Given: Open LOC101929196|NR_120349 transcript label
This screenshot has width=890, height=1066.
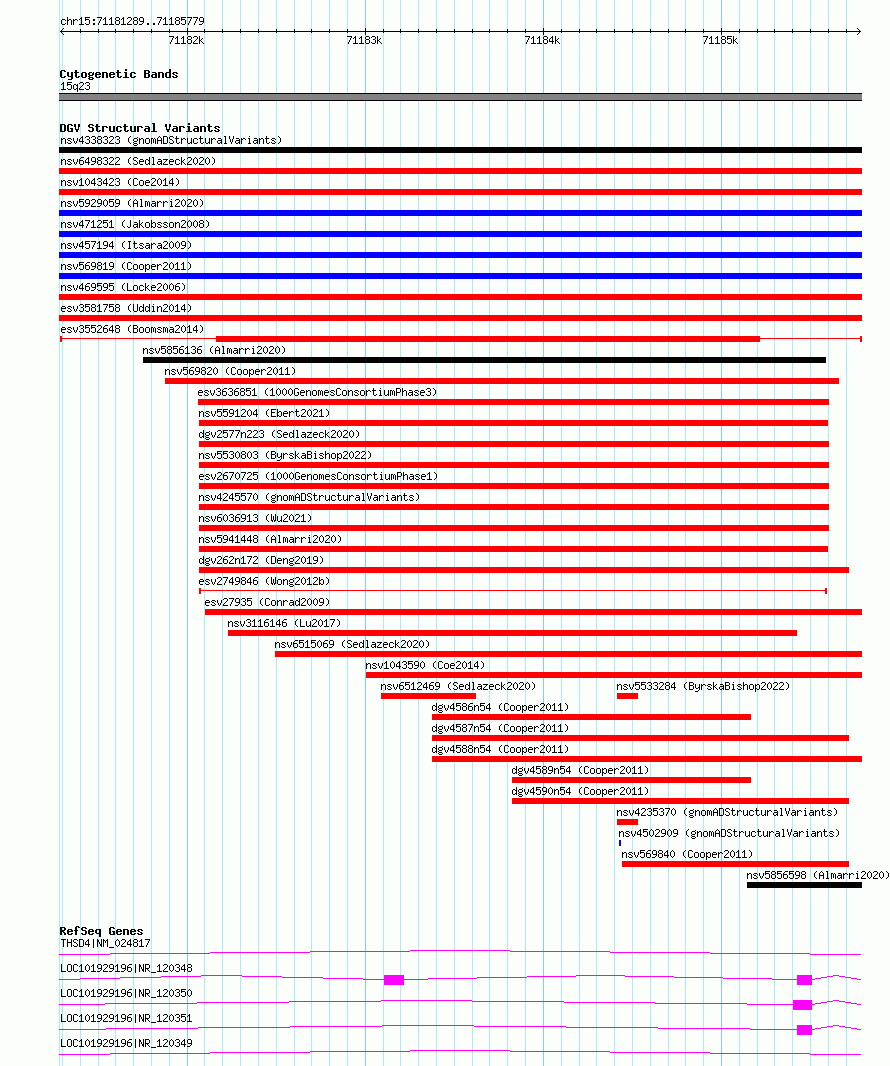Looking at the screenshot, I should click(x=126, y=1046).
